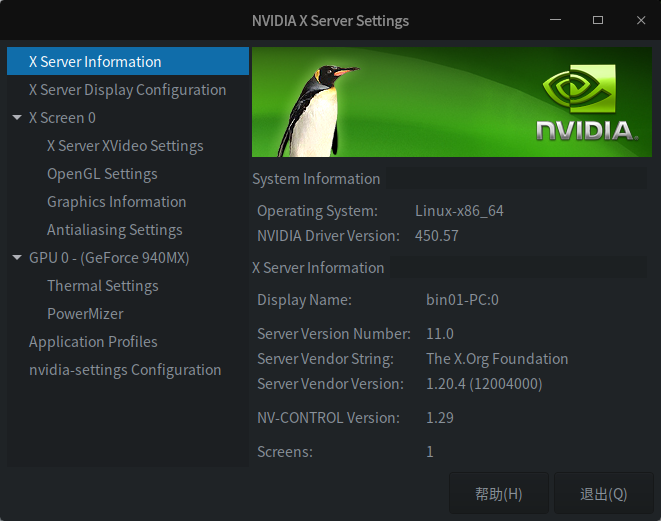Viewport: 661px width, 521px height.
Task: Go to OpenGL Settings
Action: click(x=102, y=174)
